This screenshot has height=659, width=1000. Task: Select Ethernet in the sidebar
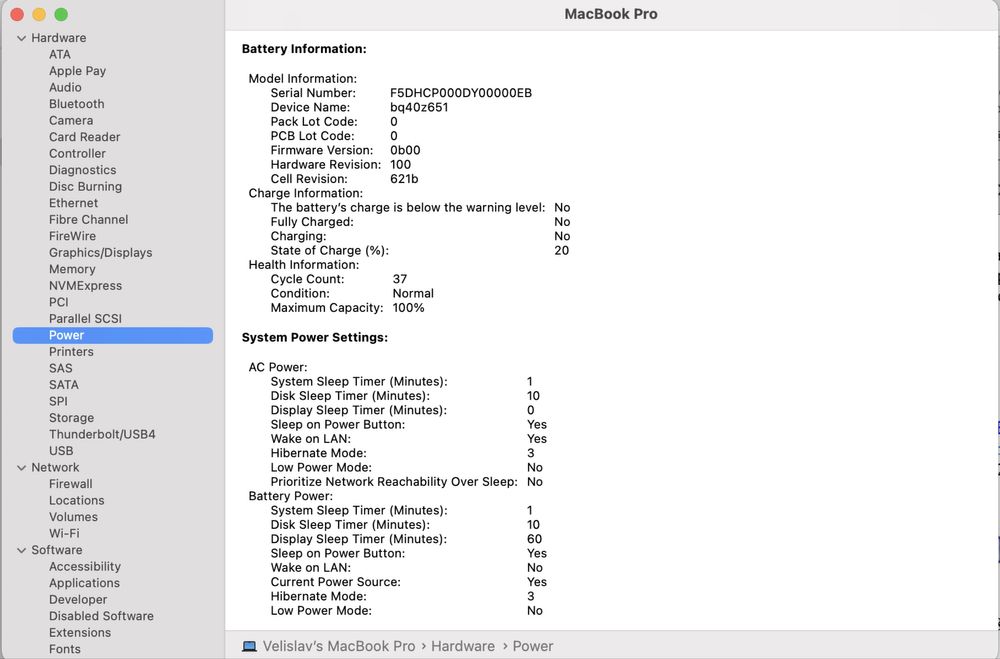pos(73,203)
